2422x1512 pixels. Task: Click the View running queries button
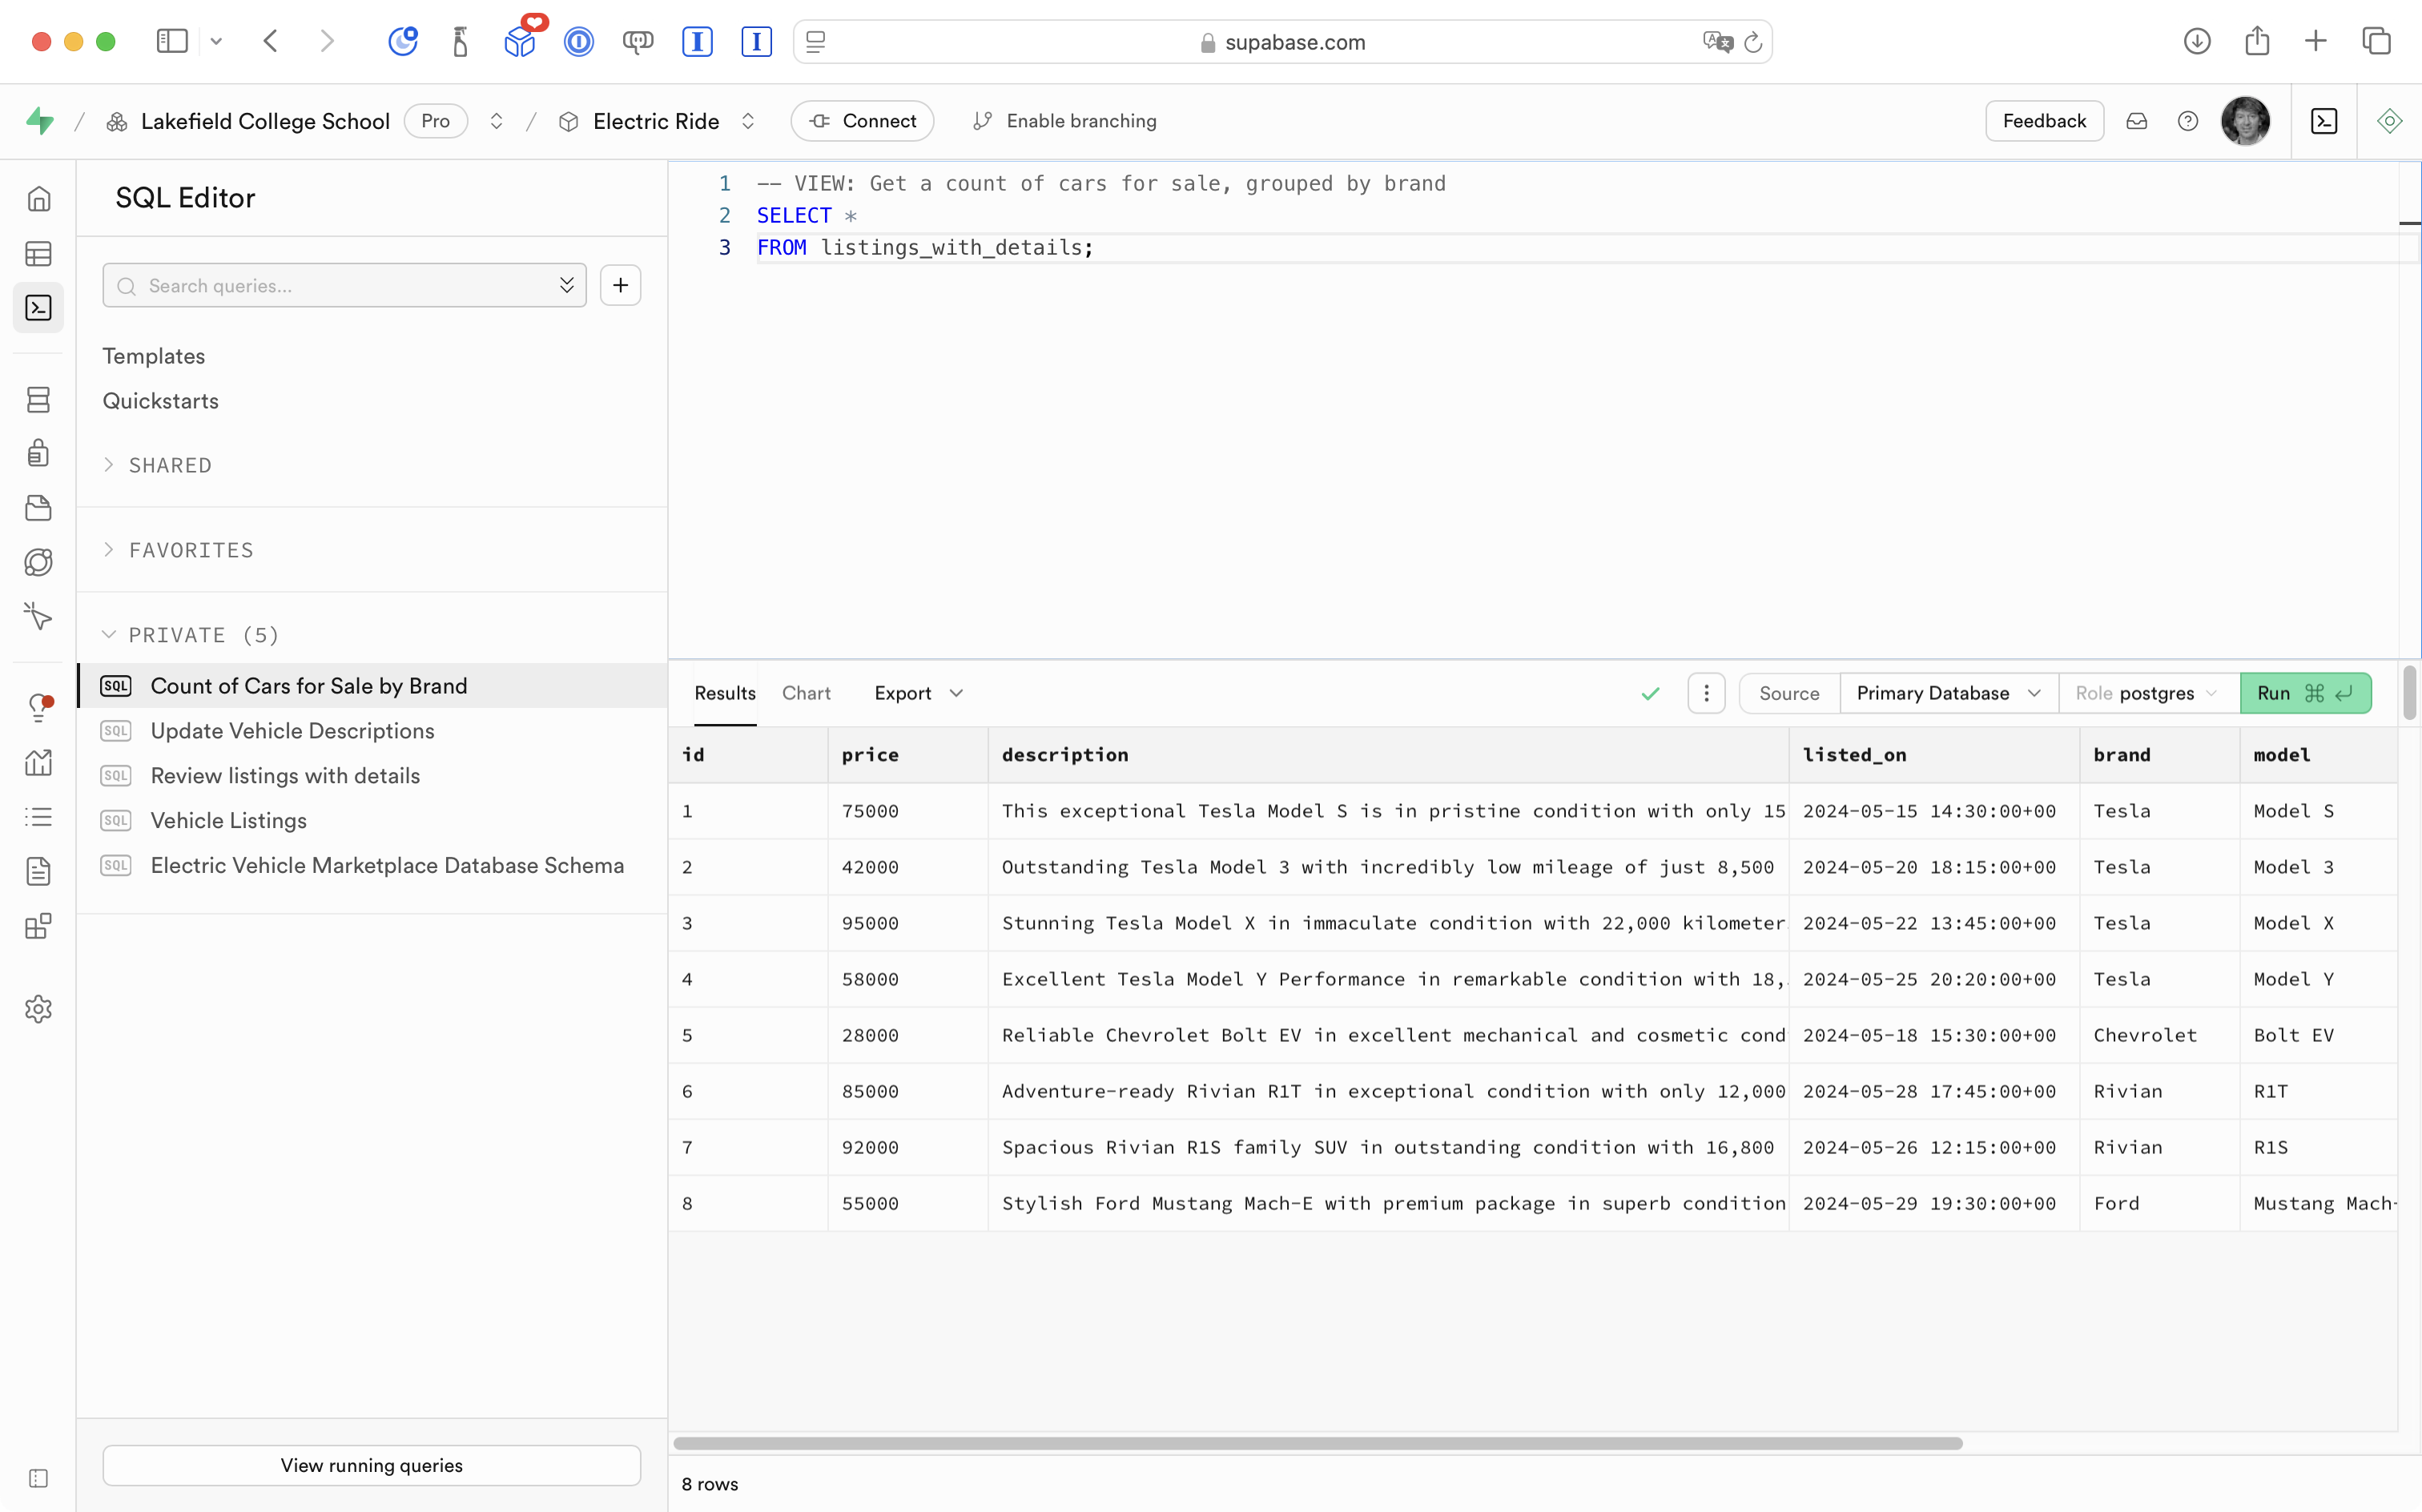click(x=371, y=1465)
